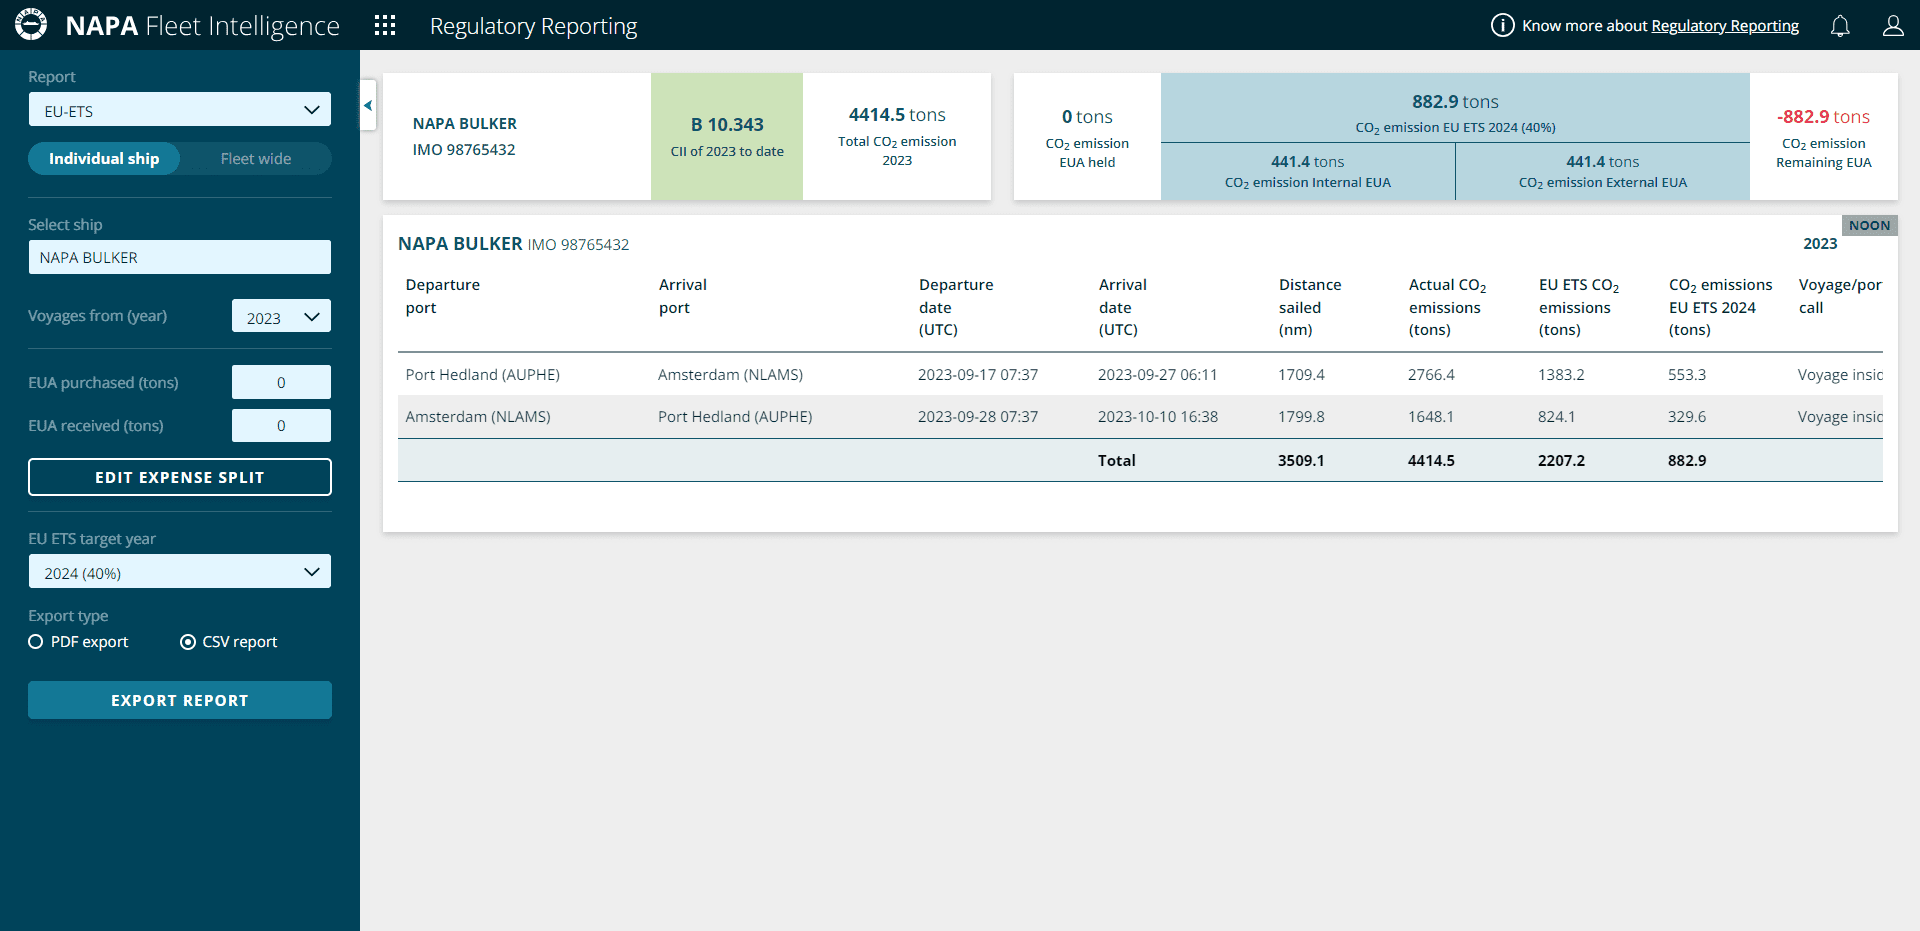Click the 0 tons EUA held value
The image size is (1920, 931).
point(1087,117)
